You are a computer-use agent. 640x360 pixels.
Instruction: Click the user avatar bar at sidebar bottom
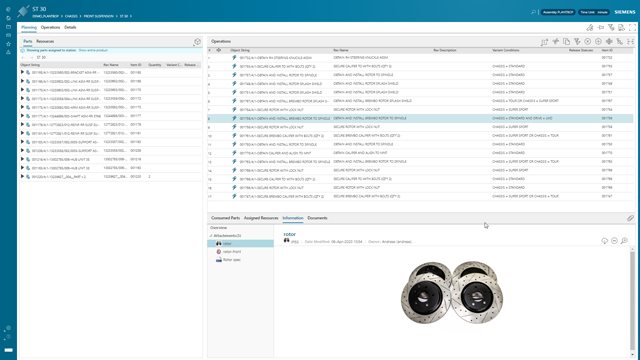coord(9,350)
